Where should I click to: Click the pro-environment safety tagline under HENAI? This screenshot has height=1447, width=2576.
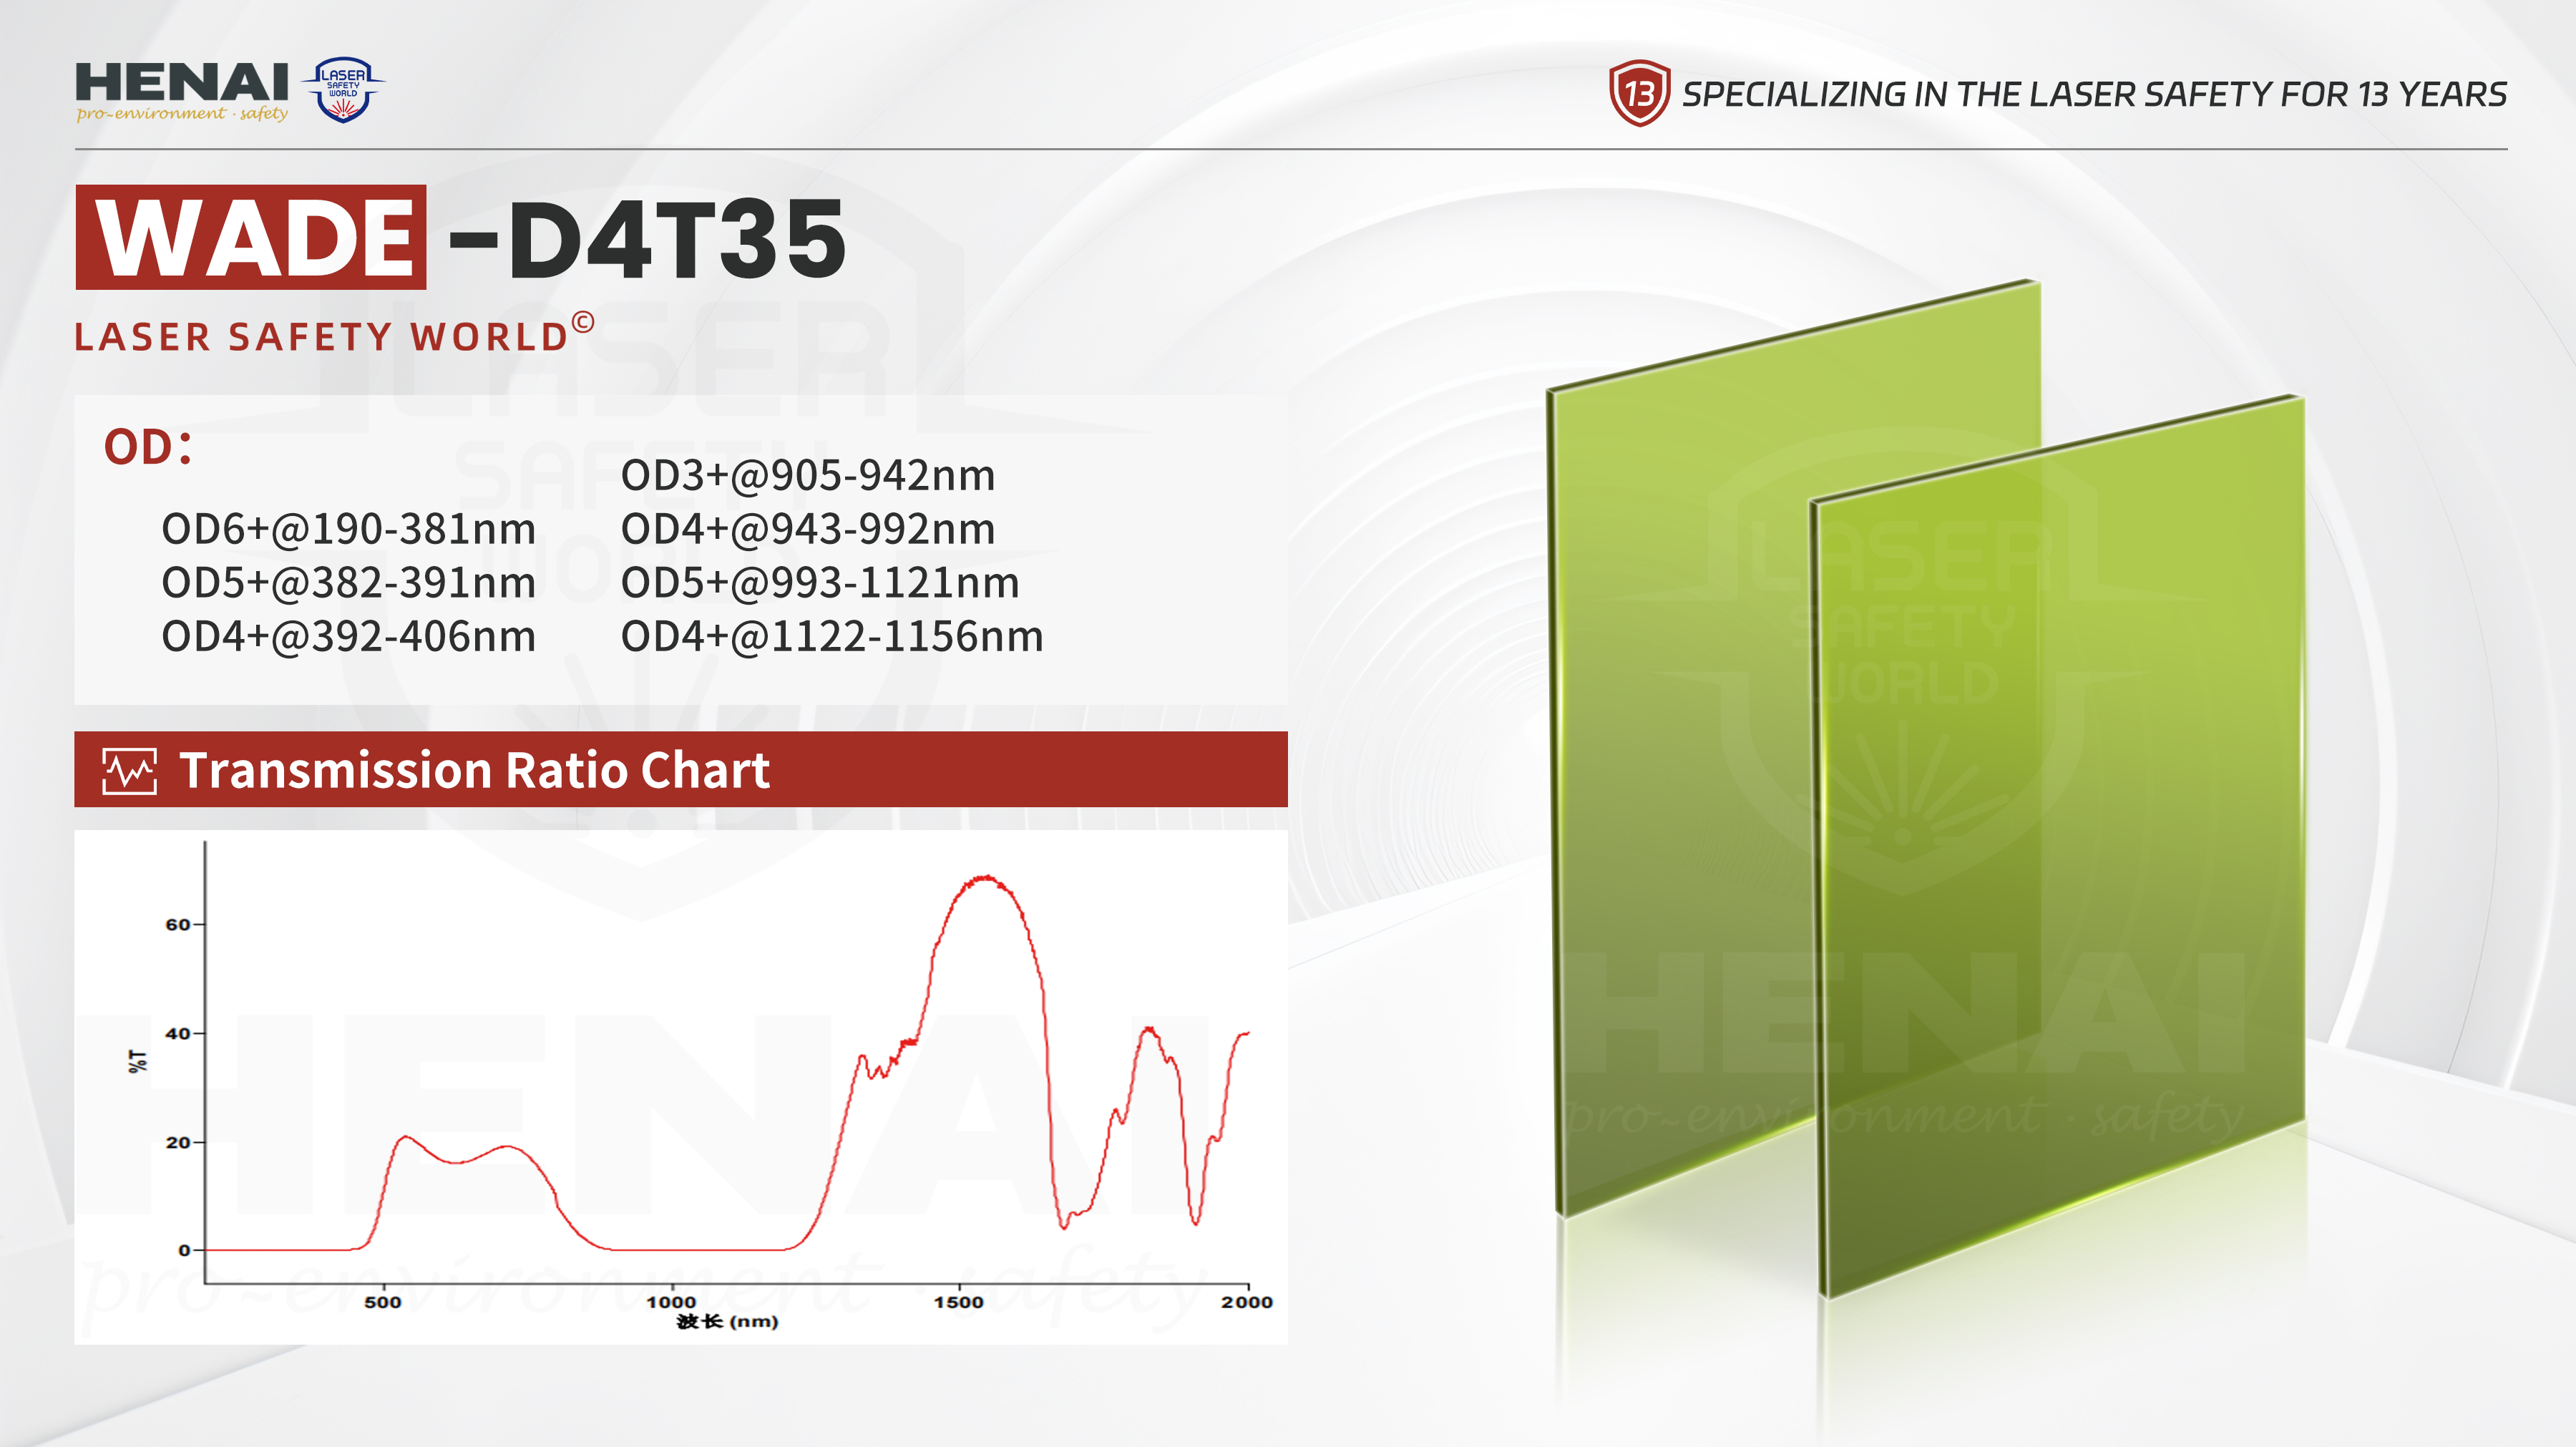point(182,114)
